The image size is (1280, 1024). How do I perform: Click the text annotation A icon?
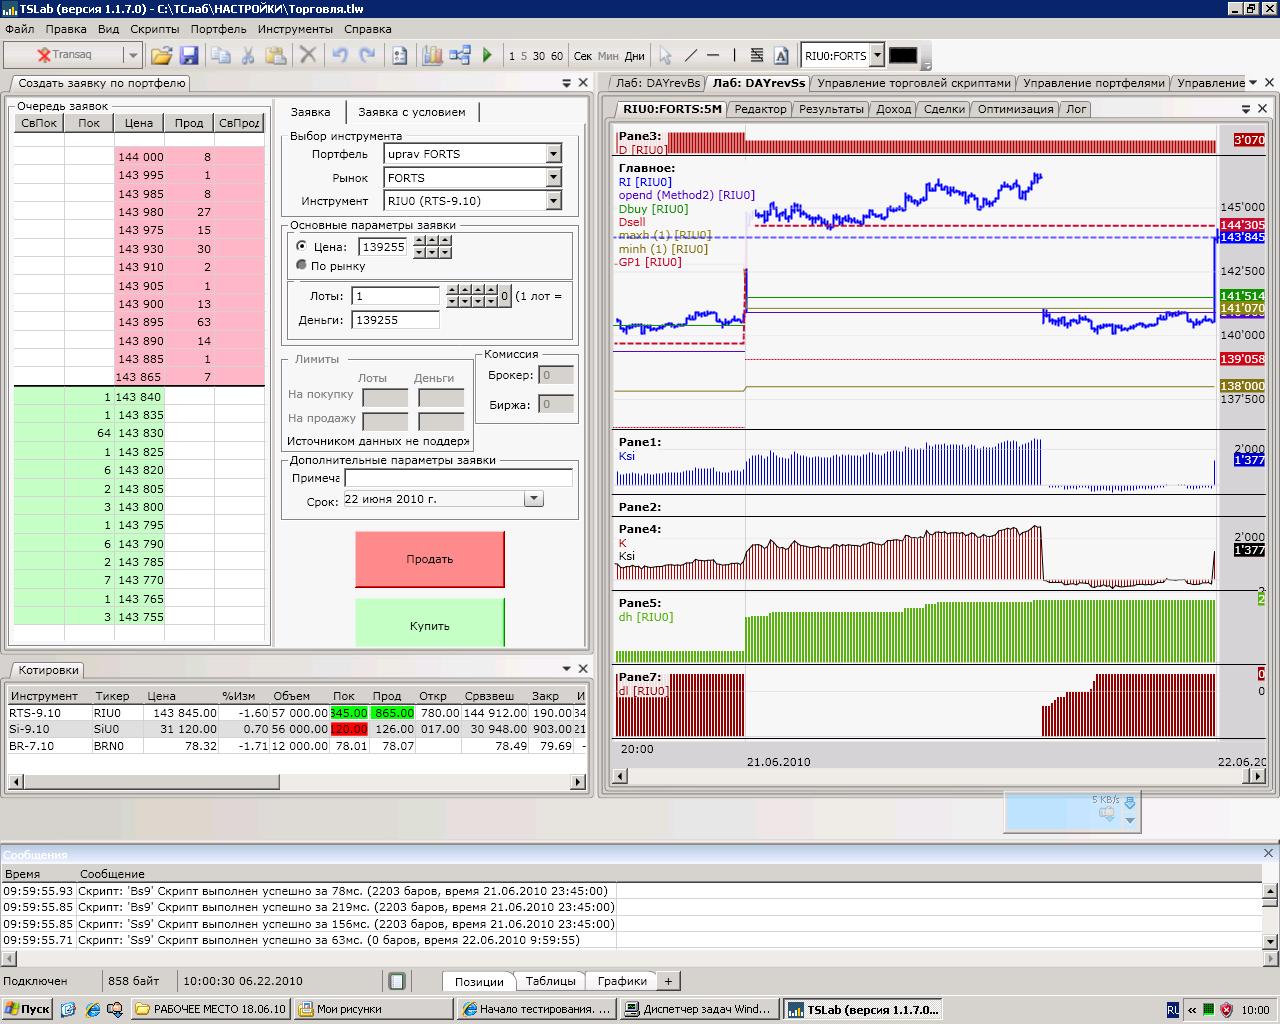tap(781, 56)
